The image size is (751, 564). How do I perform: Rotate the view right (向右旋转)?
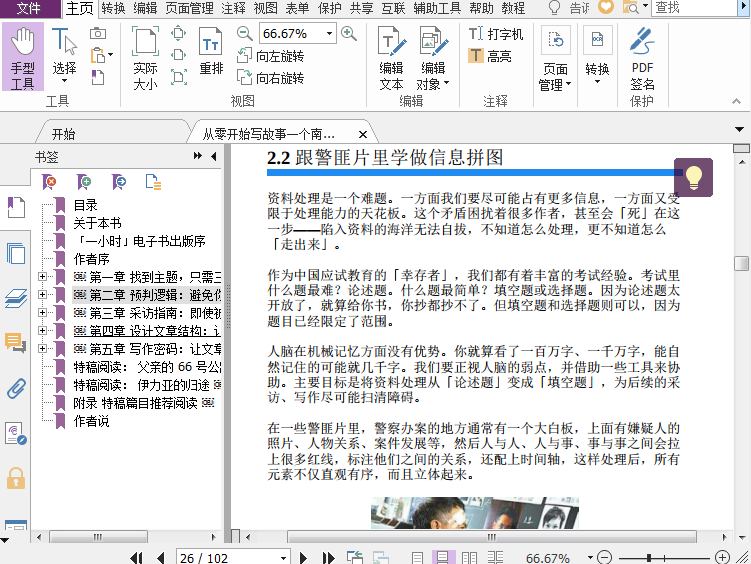tap(271, 78)
